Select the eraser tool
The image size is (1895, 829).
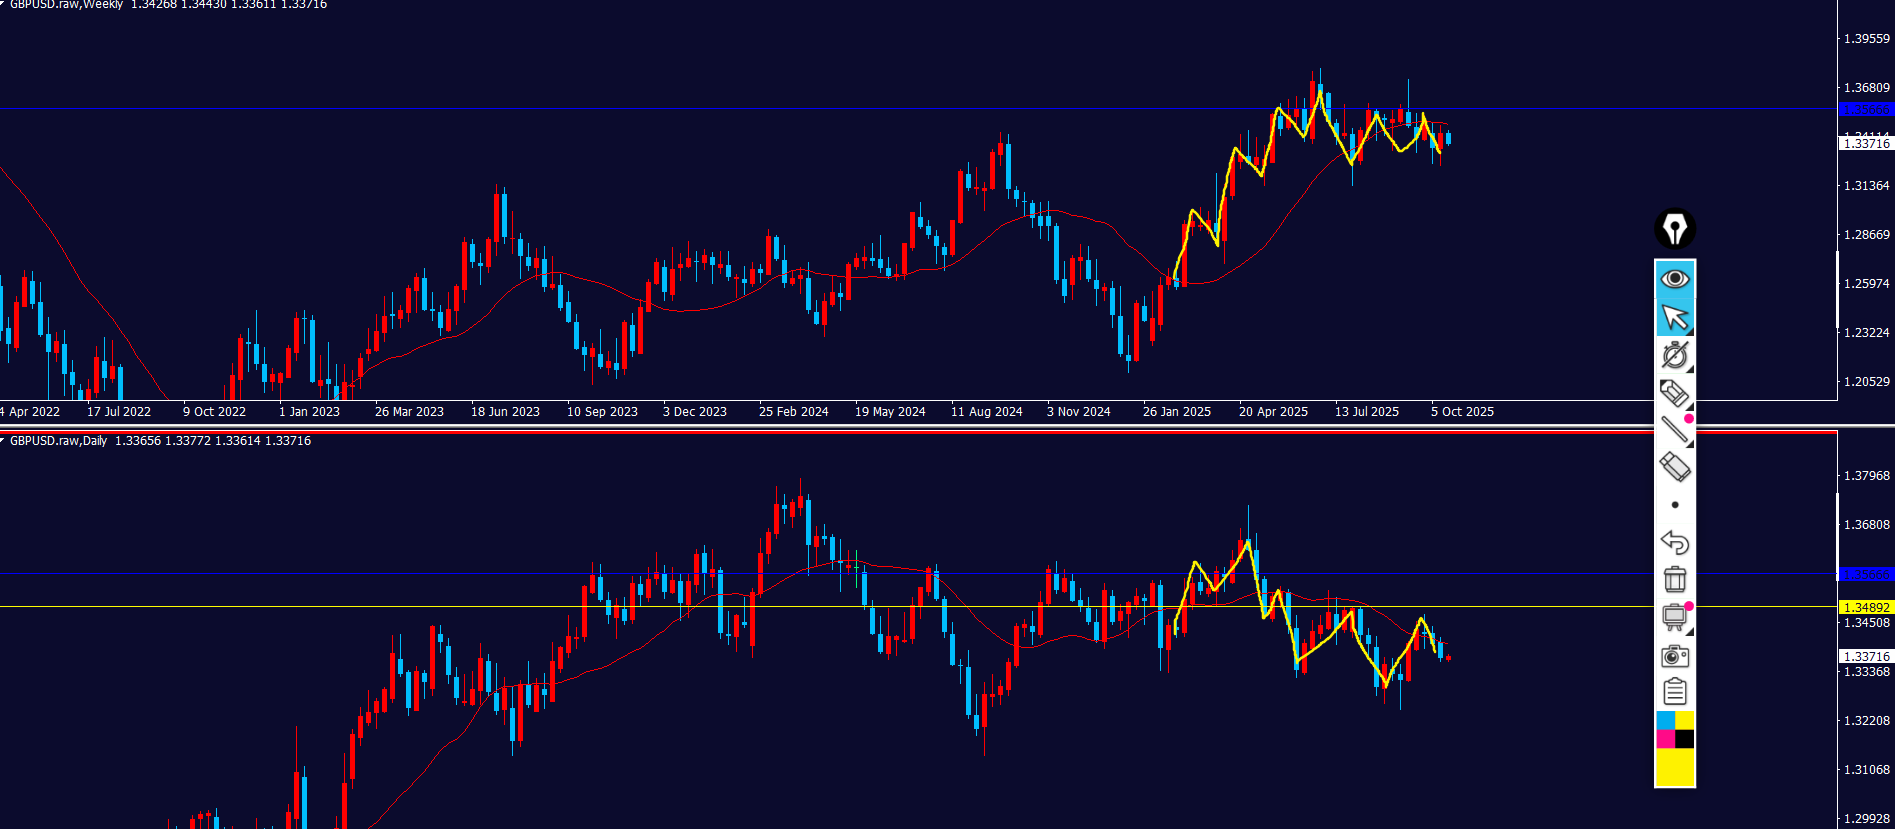pyautogui.click(x=1674, y=467)
